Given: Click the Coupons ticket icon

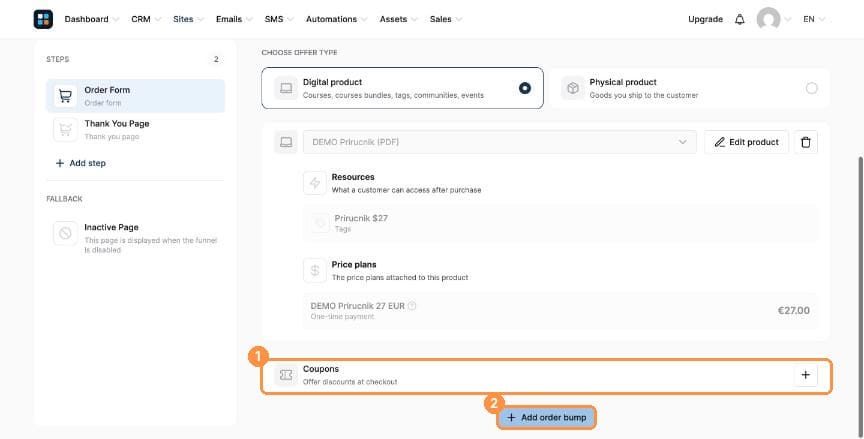Looking at the screenshot, I should pos(286,375).
